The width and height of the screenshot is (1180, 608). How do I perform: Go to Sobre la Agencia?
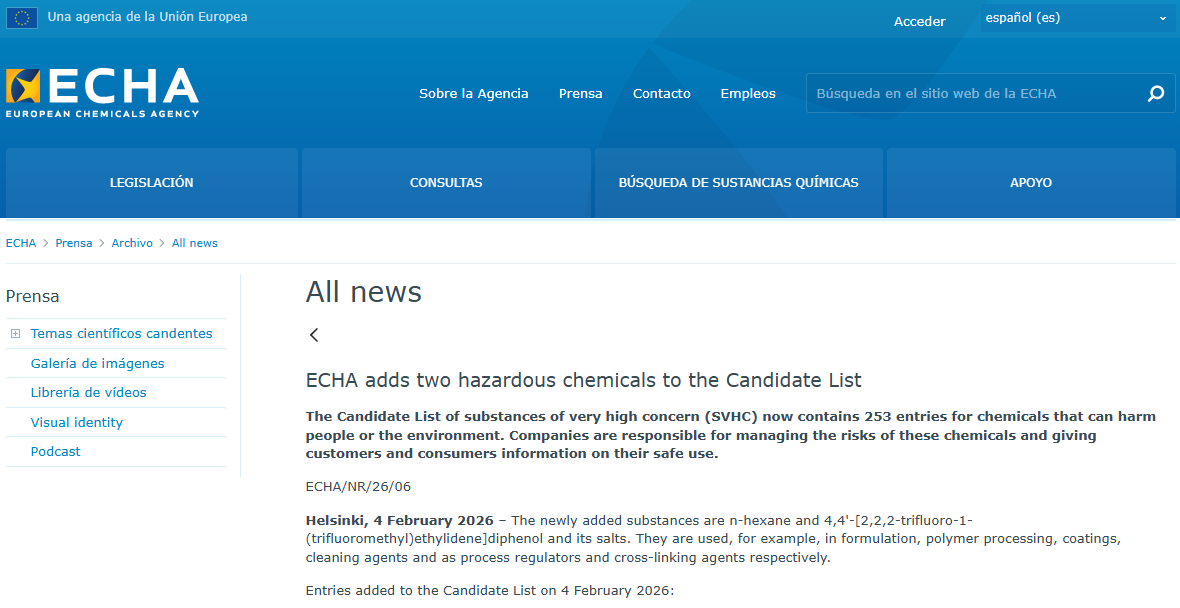click(474, 94)
